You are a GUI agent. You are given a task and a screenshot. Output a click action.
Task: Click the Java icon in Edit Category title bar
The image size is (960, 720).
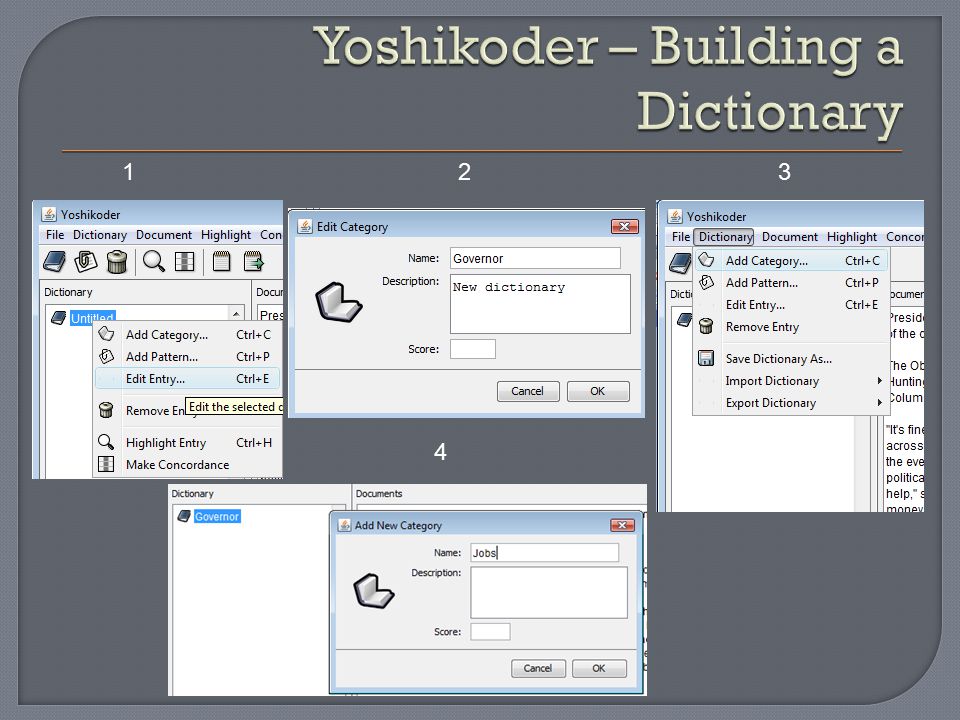305,227
